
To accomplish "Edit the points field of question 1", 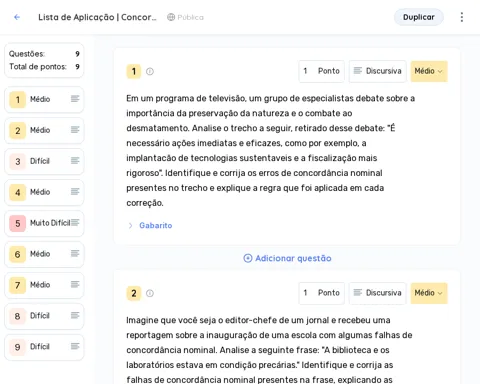I will (321, 71).
